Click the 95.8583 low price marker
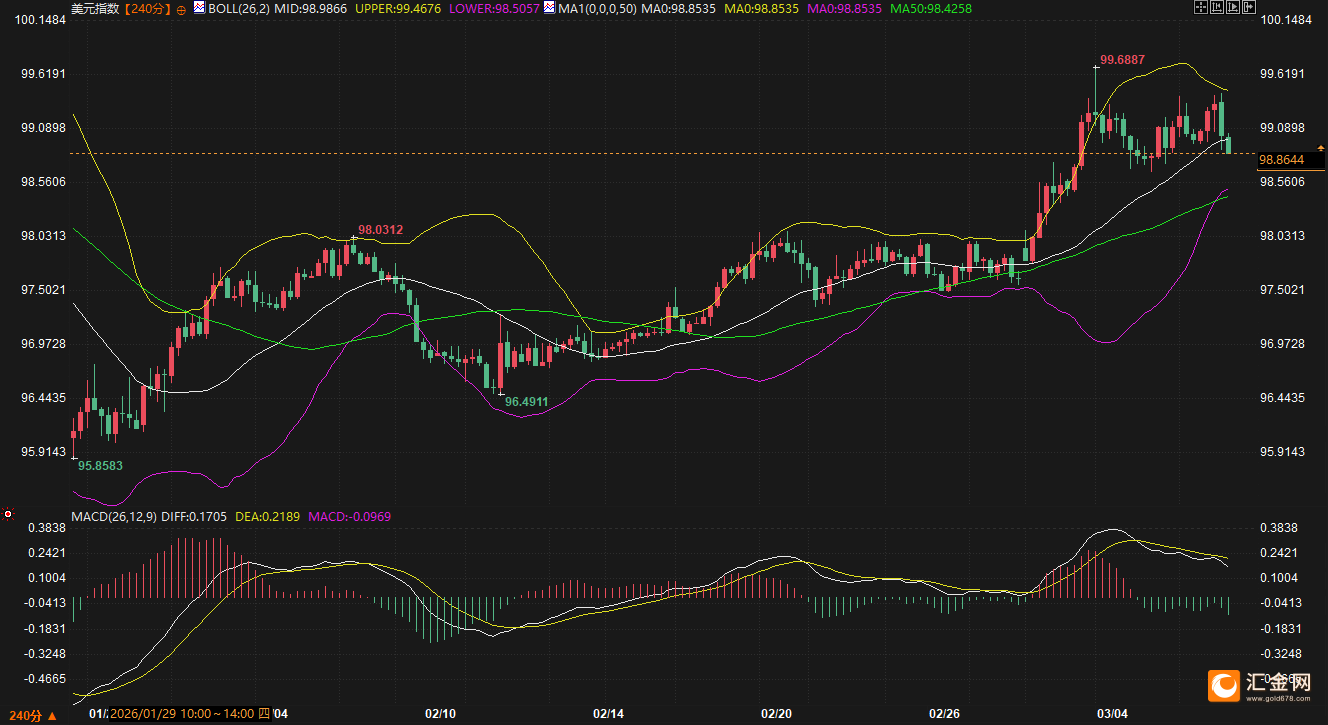1328x725 pixels. pyautogui.click(x=100, y=465)
